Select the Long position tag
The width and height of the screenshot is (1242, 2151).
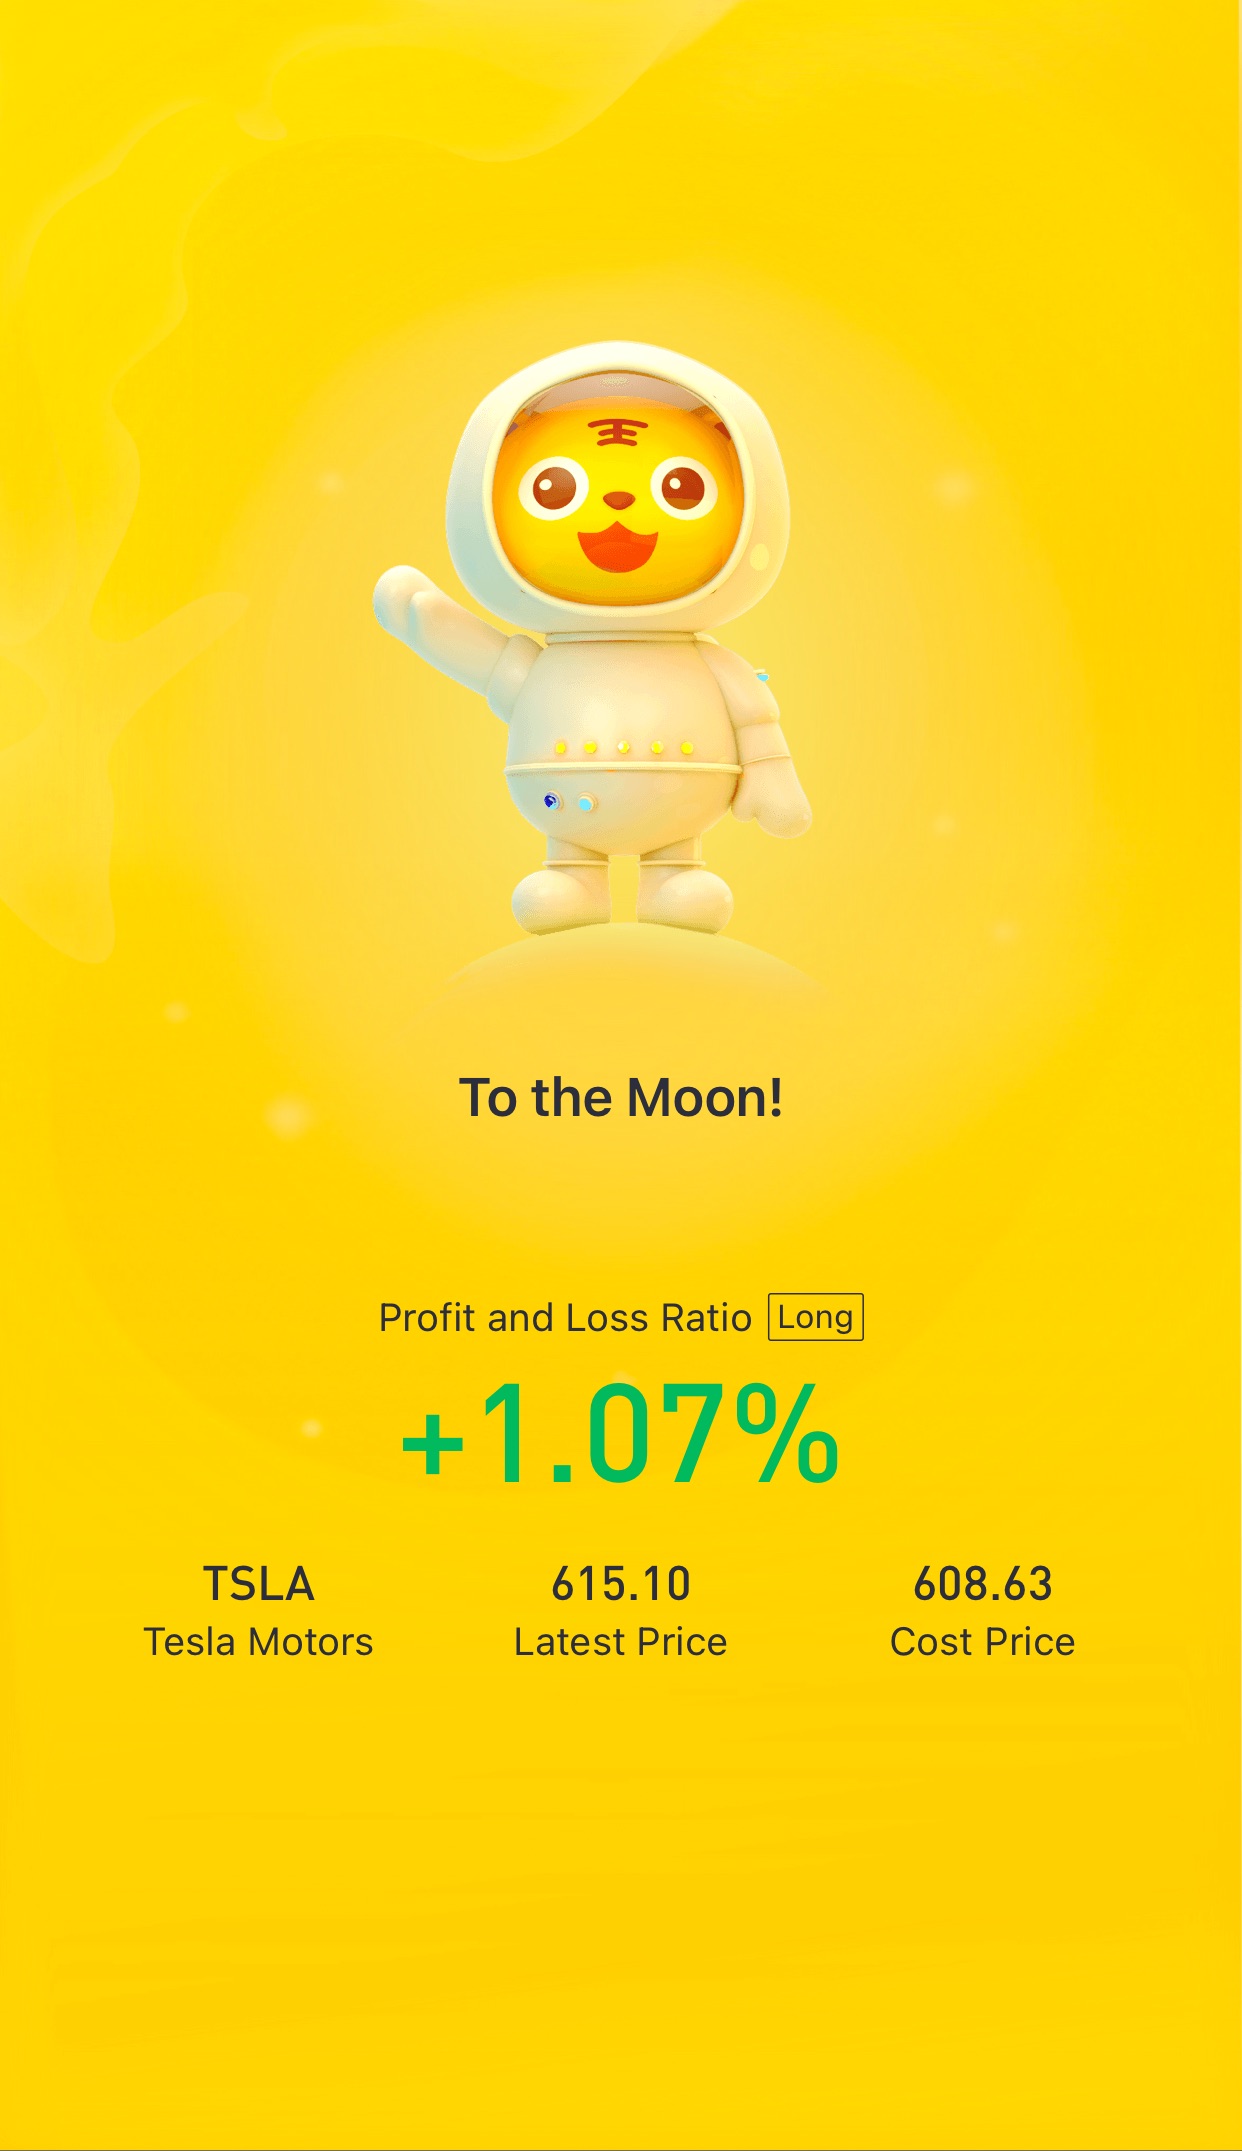tap(815, 1317)
